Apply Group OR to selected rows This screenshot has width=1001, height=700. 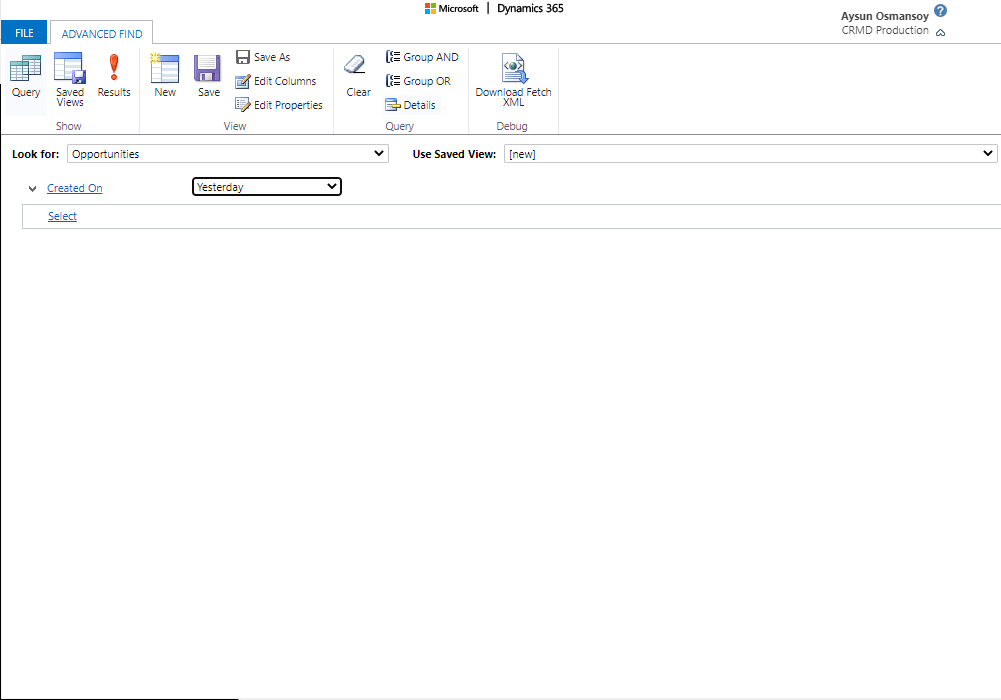point(418,81)
